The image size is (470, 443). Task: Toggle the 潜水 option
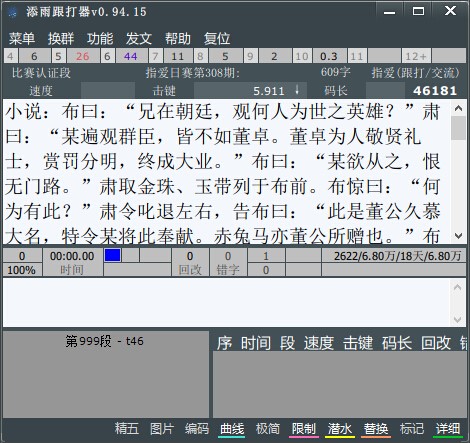[339, 429]
